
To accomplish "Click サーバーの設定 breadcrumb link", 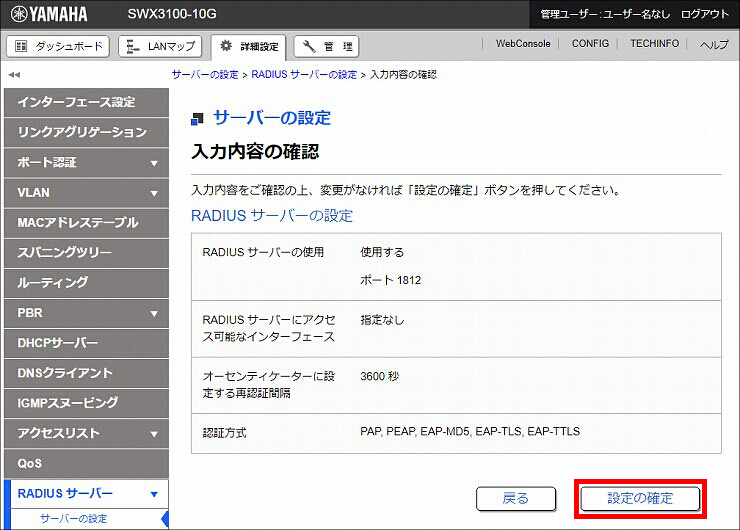I will coord(205,75).
